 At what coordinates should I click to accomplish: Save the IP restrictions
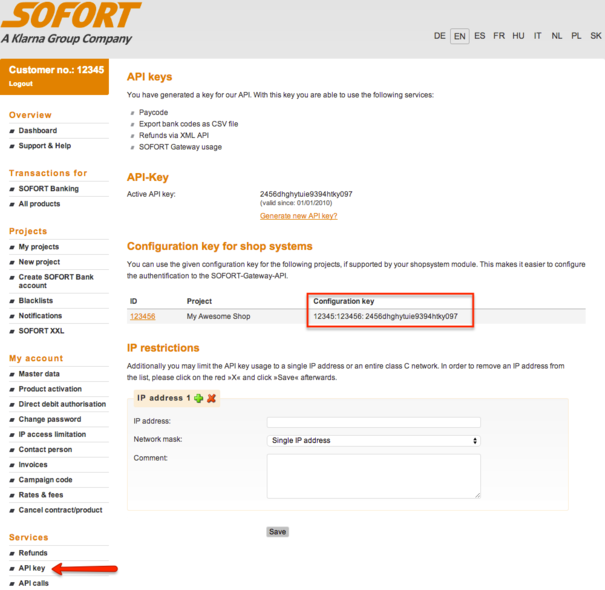(x=277, y=532)
